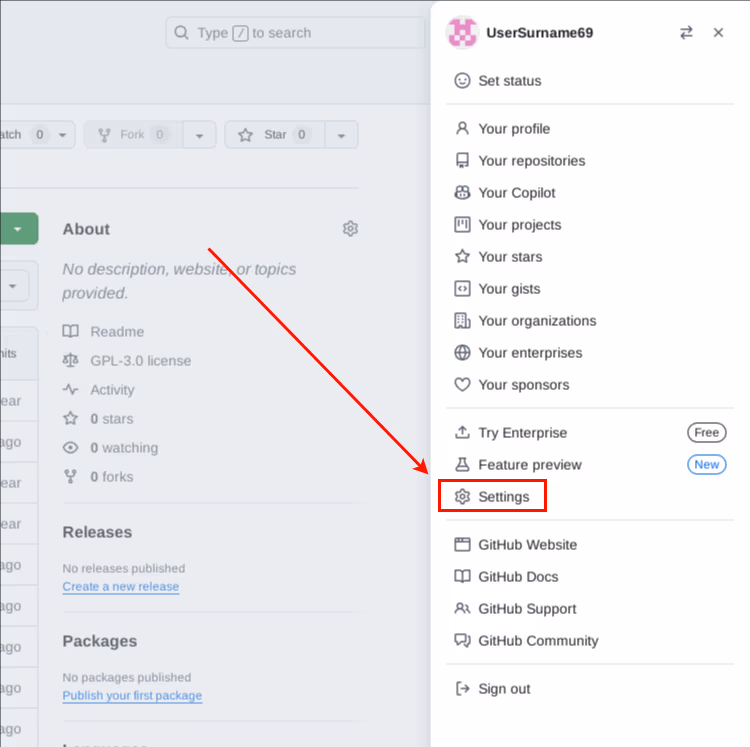
Task: Click the UserSurname69 avatar image
Action: 462,33
